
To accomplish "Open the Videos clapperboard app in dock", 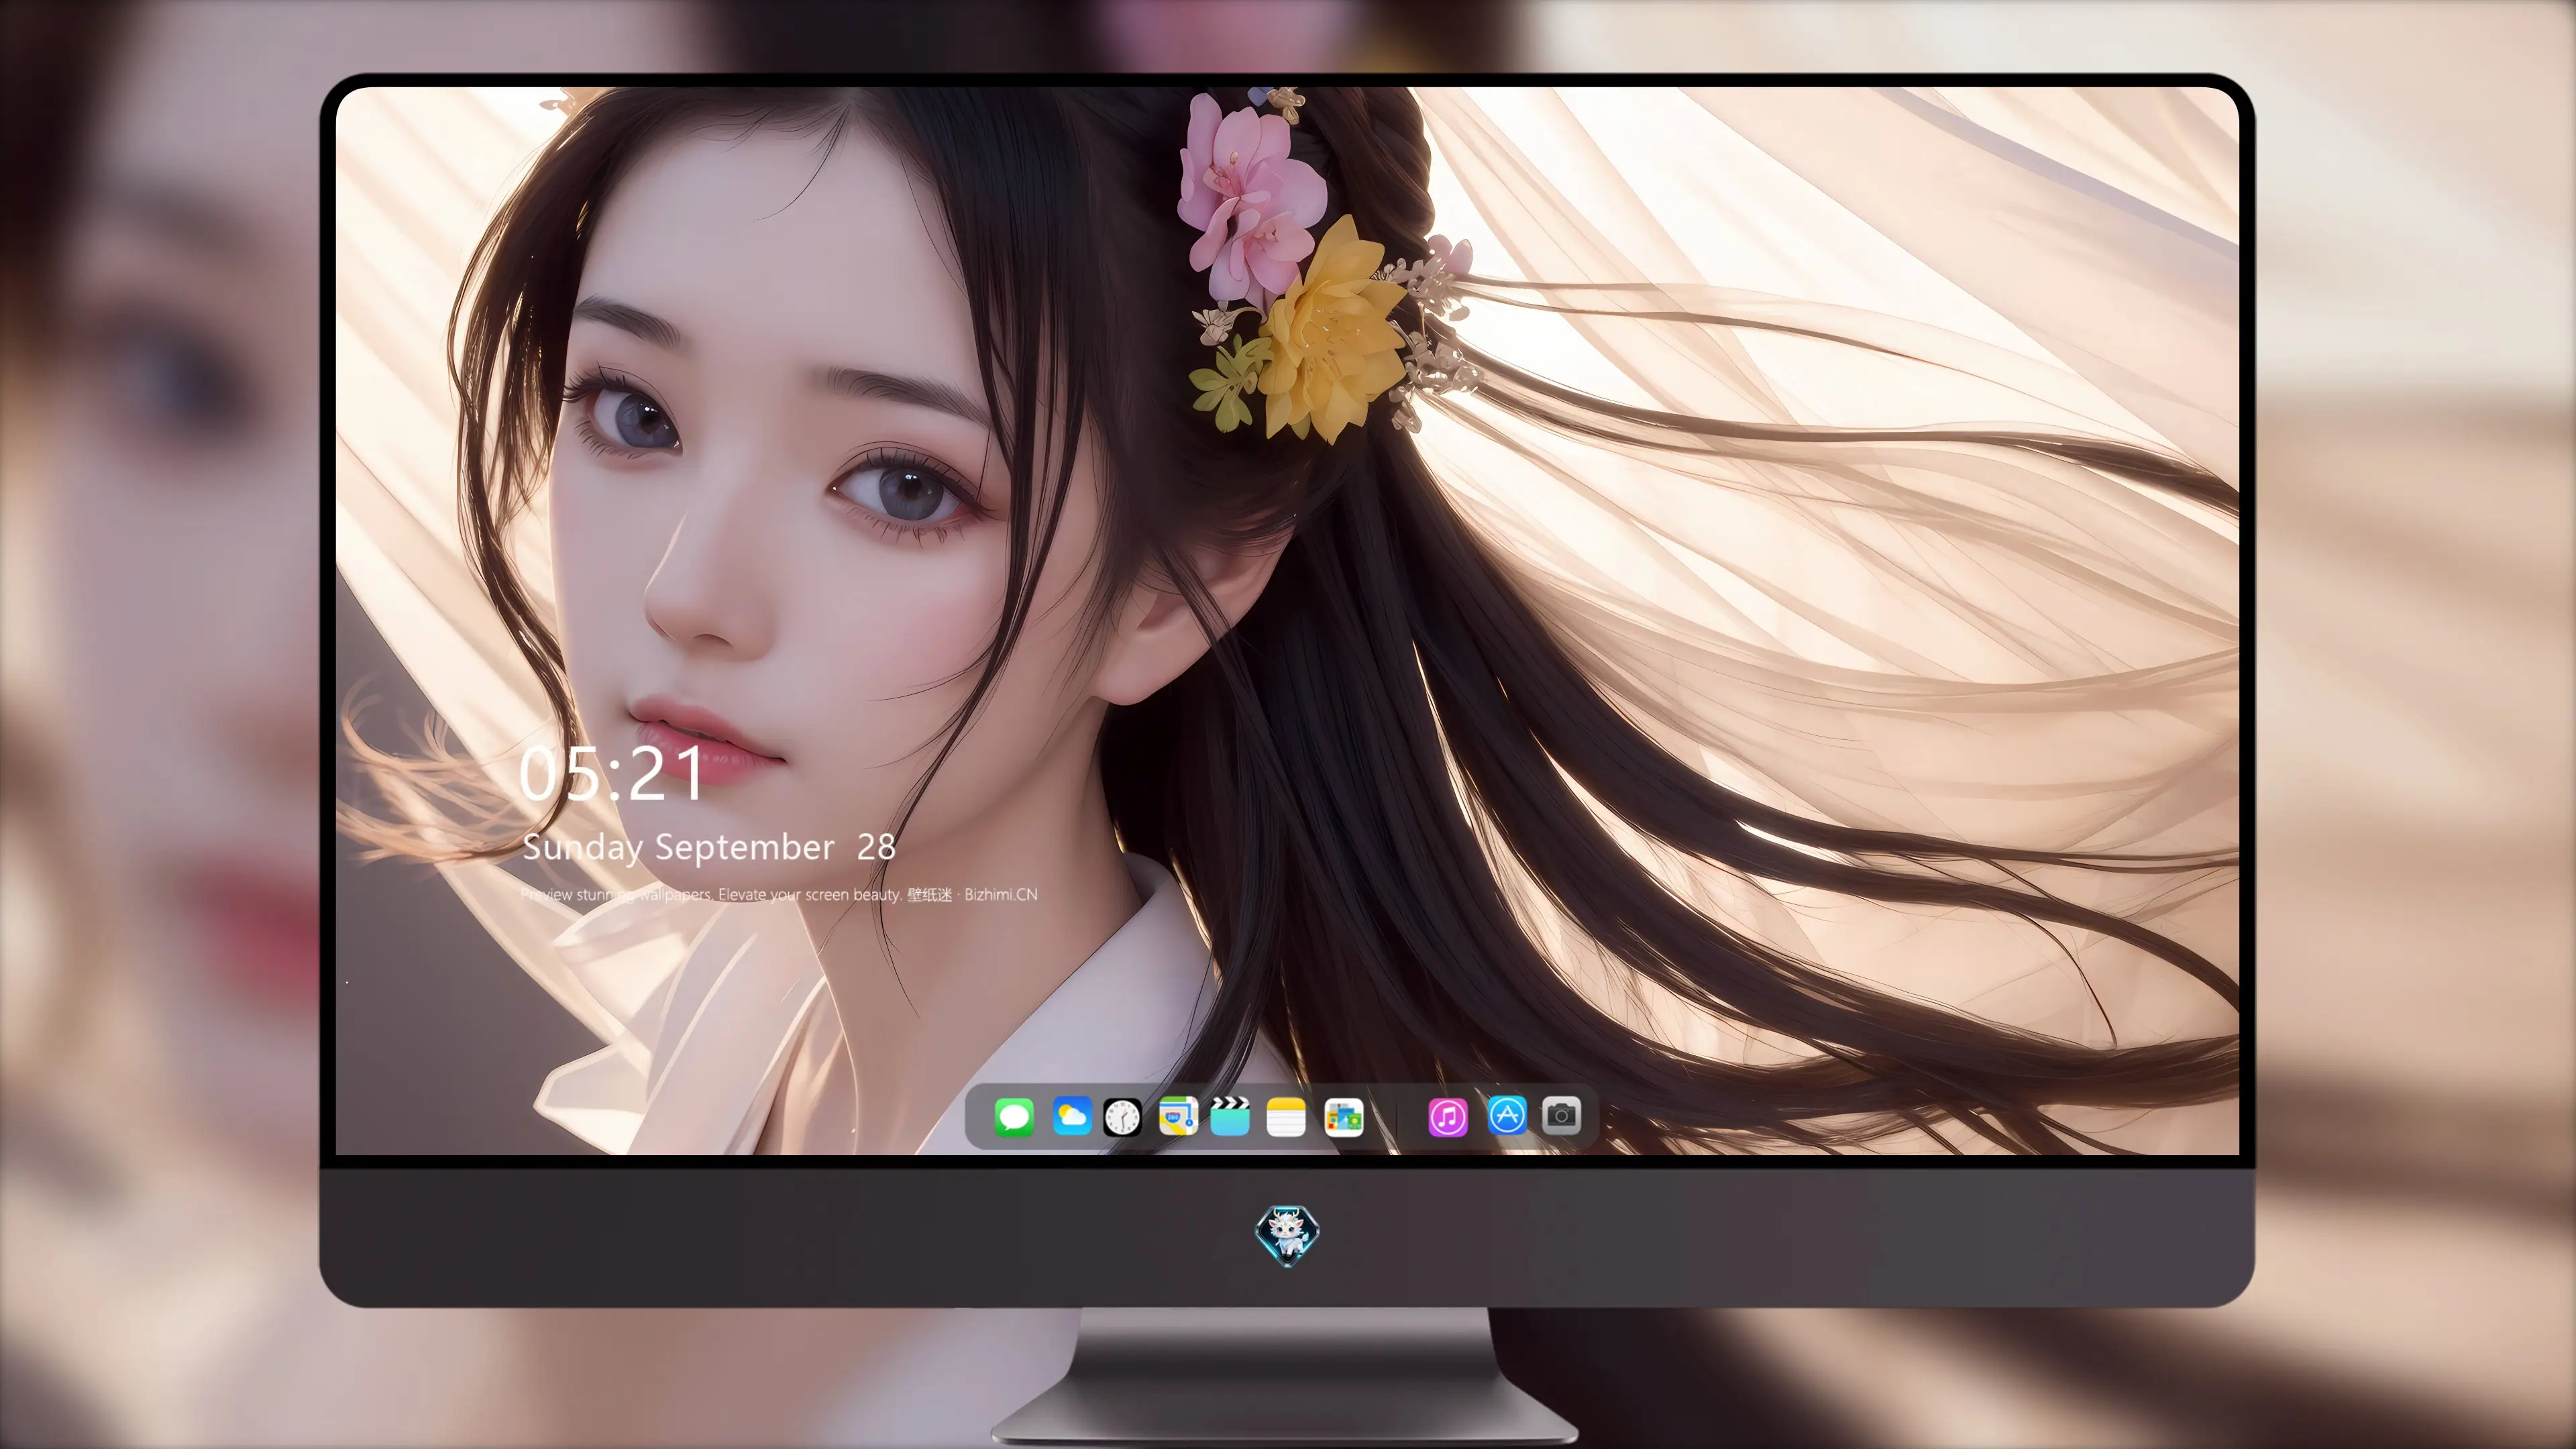I will point(1230,1116).
